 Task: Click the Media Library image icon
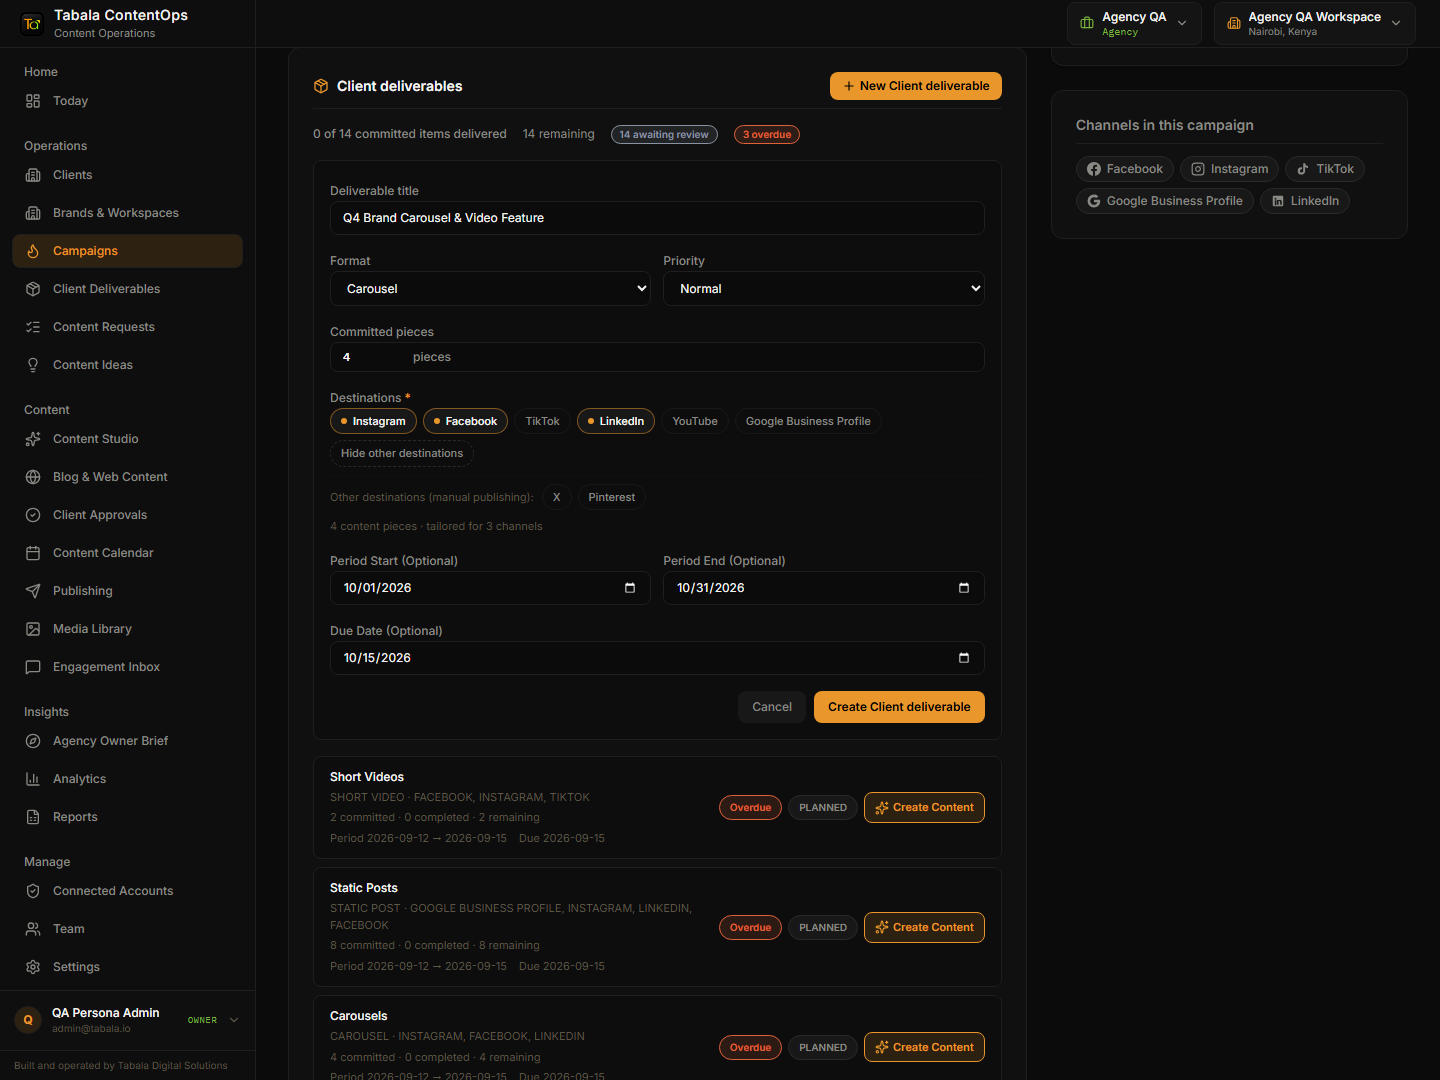(33, 629)
